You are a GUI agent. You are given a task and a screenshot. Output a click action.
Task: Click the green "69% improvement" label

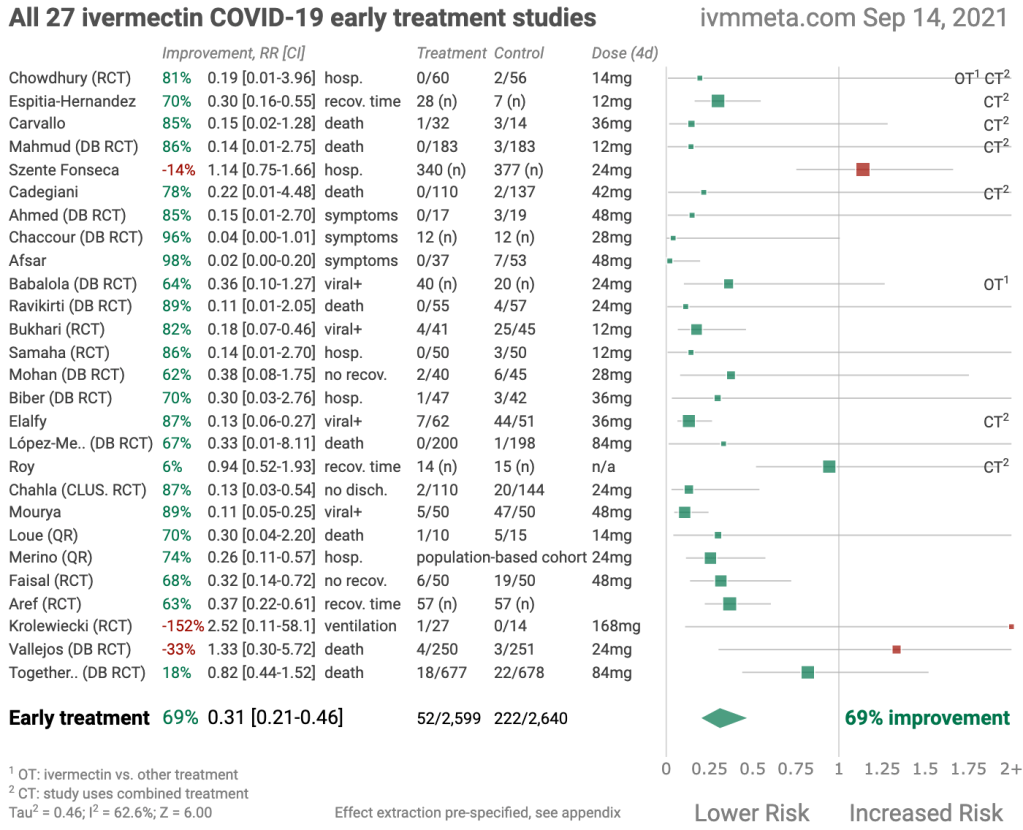coord(927,718)
